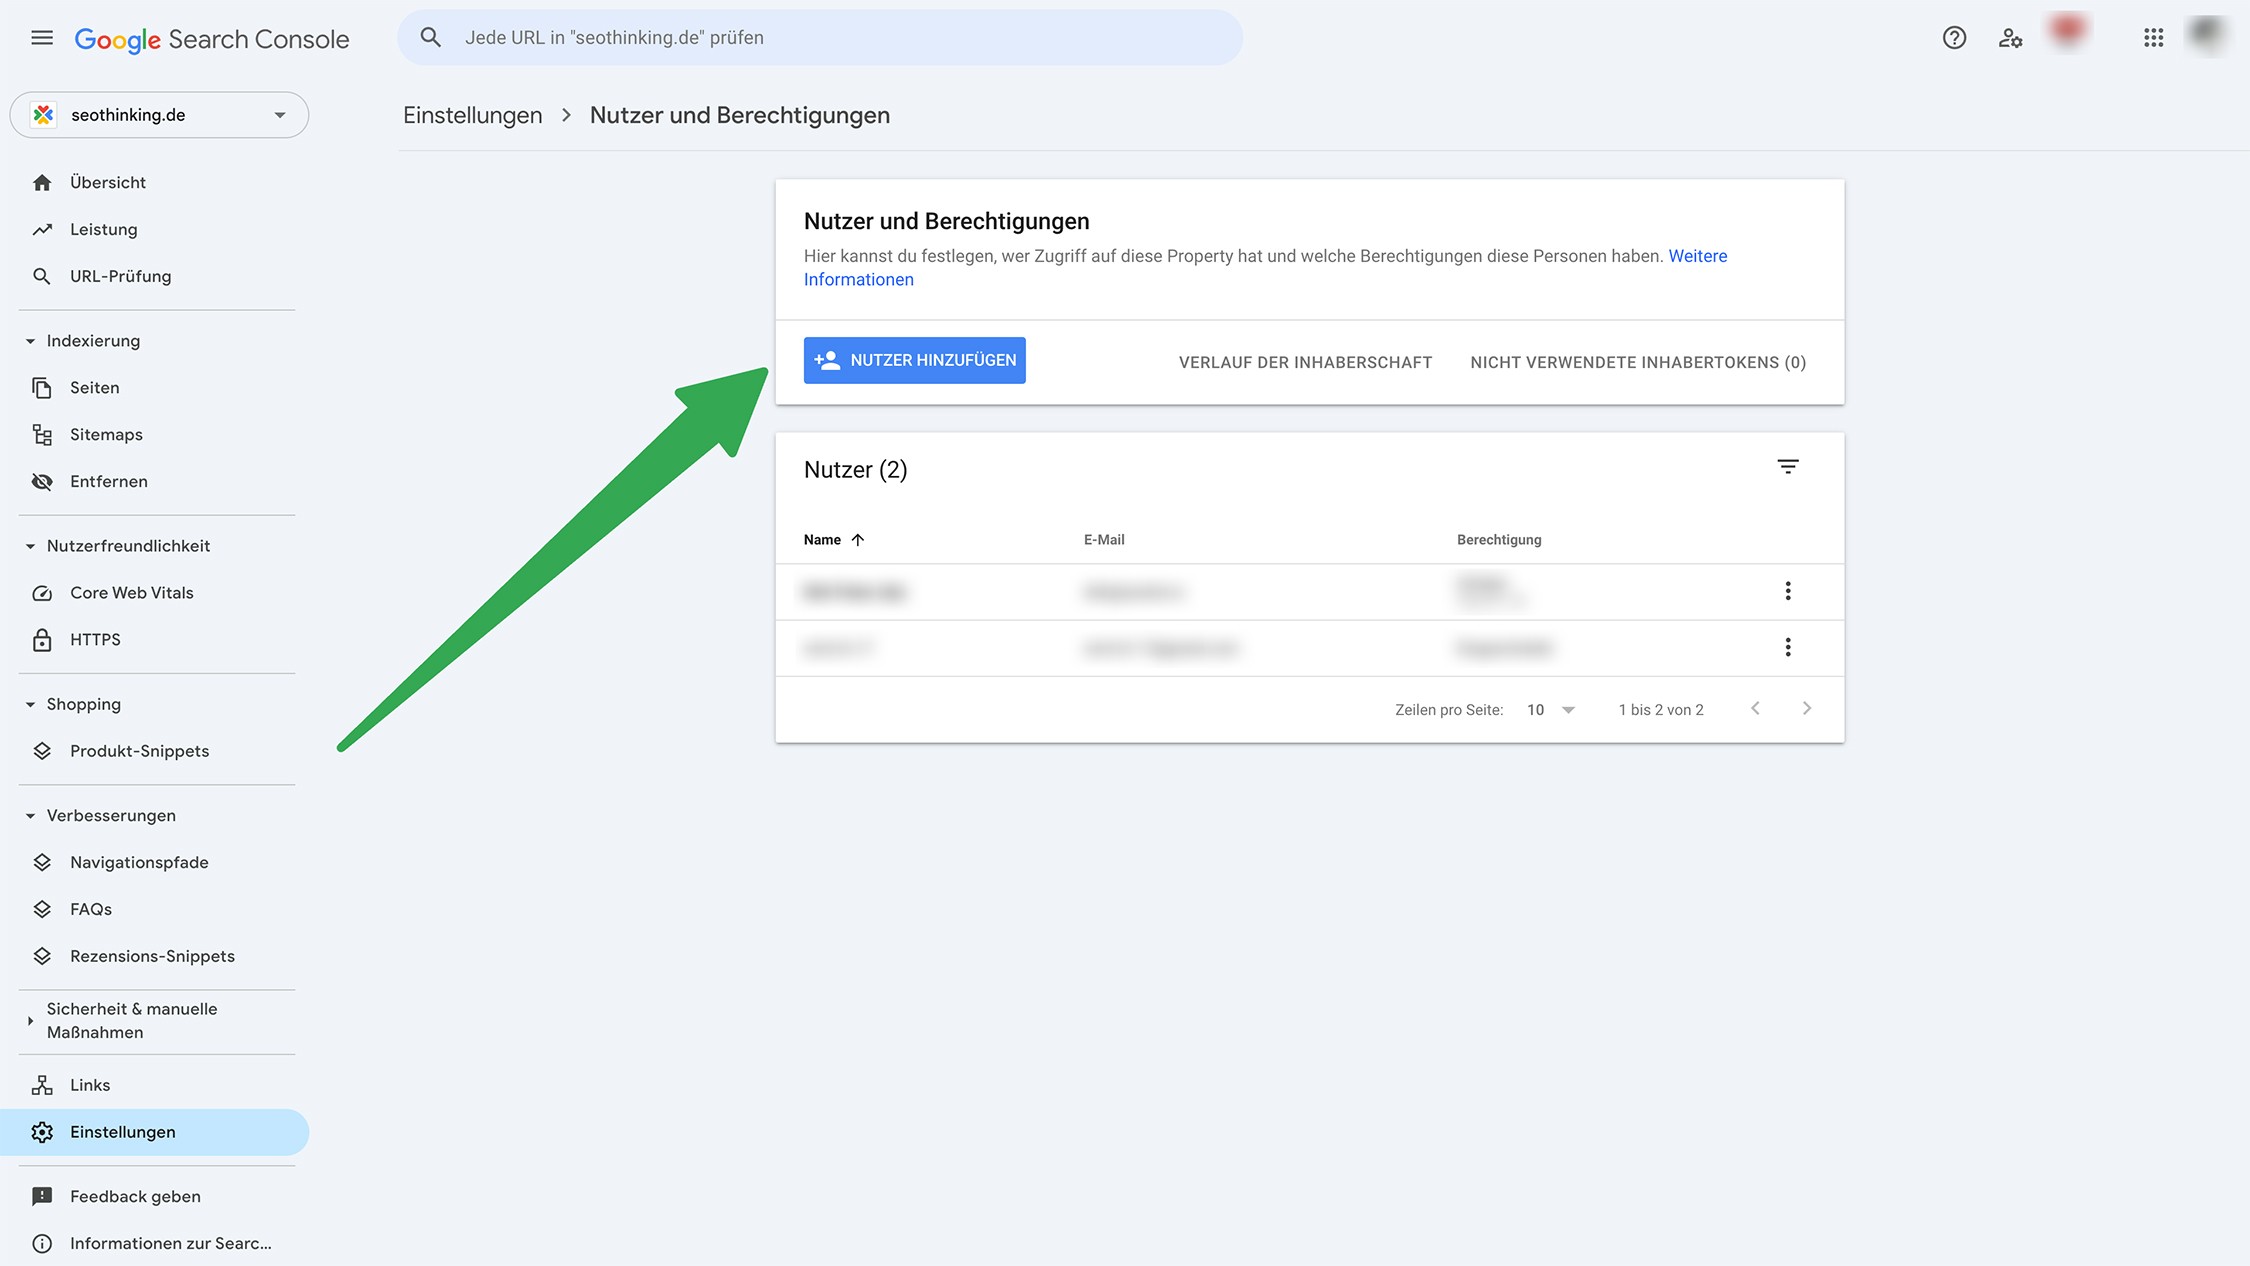Open the Google apps grid
The height and width of the screenshot is (1266, 2250).
(x=2153, y=38)
